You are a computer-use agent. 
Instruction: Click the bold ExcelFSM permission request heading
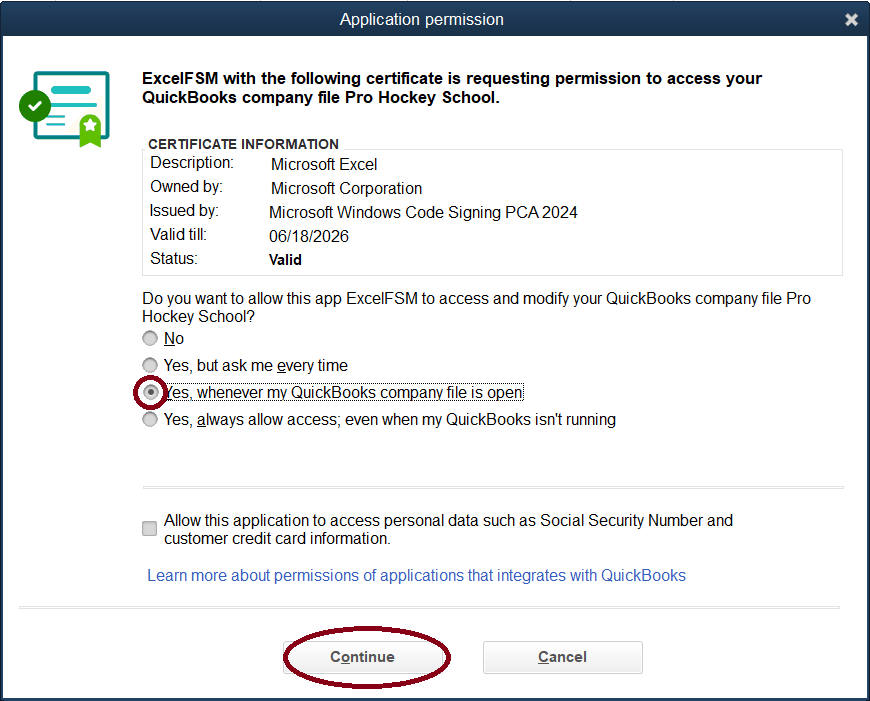tap(452, 88)
